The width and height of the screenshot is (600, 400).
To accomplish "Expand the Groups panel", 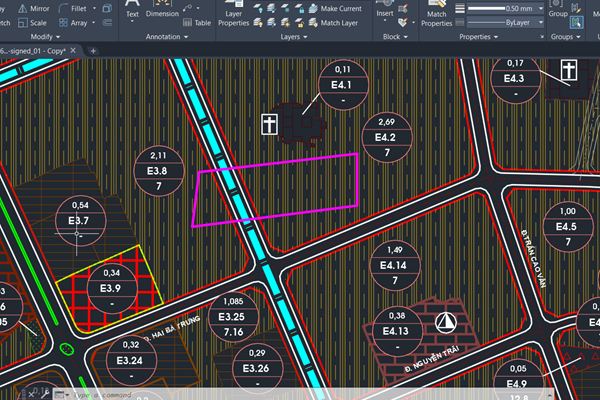I will 565,37.
